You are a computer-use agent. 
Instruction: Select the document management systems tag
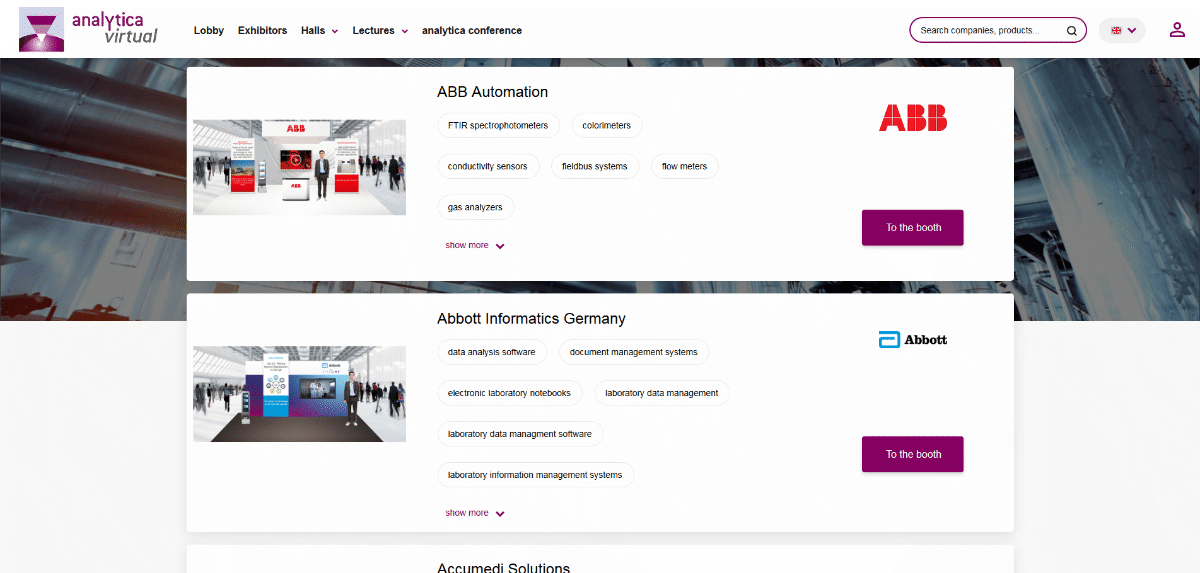coord(634,352)
